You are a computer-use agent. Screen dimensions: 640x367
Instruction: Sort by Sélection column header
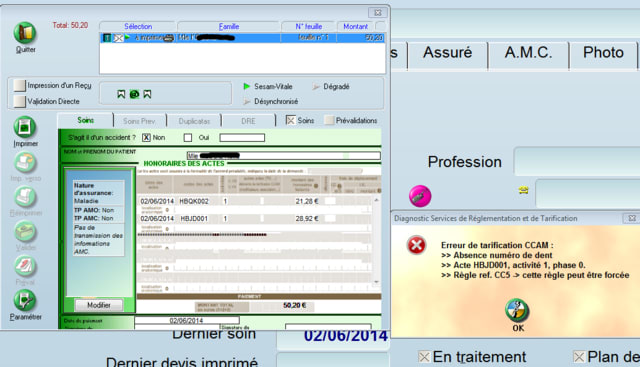click(x=138, y=27)
